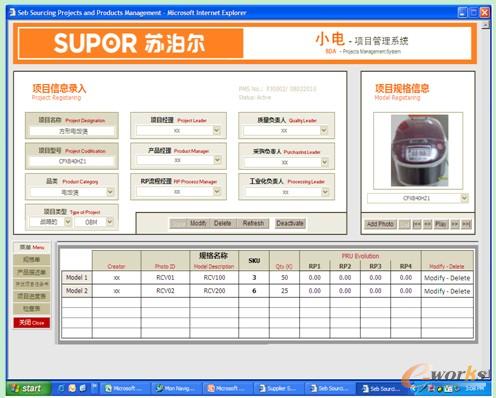Open Supplier taskbar window item
Viewport: 496px width, 398px height.
[278, 388]
